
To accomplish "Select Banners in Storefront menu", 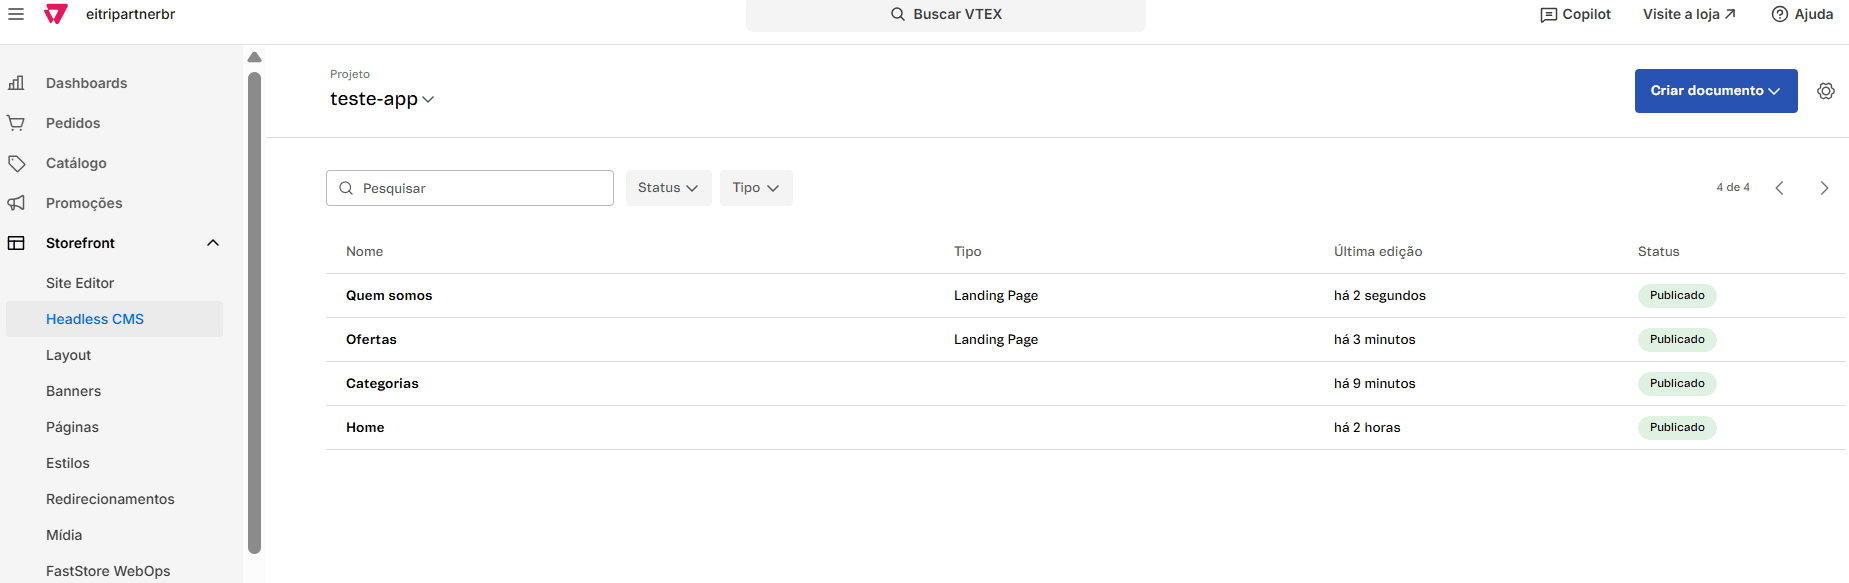I will (73, 391).
